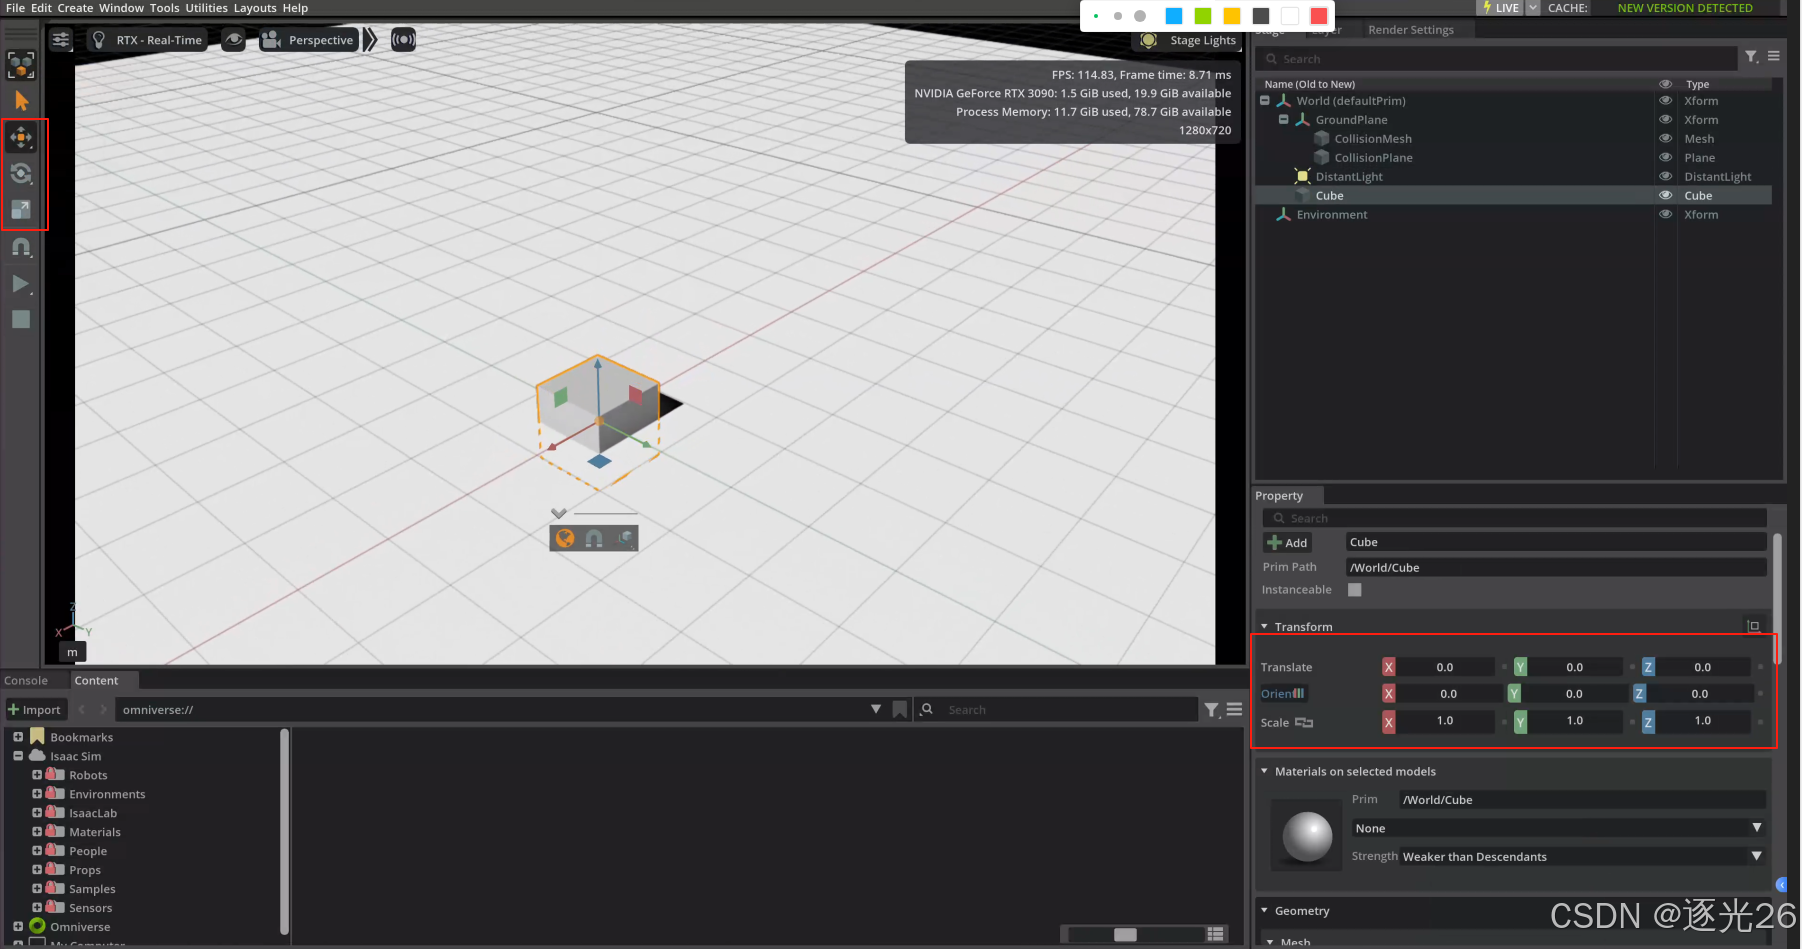The height and width of the screenshot is (949, 1802).
Task: Activate the Scale gizmo tool
Action: tap(21, 209)
